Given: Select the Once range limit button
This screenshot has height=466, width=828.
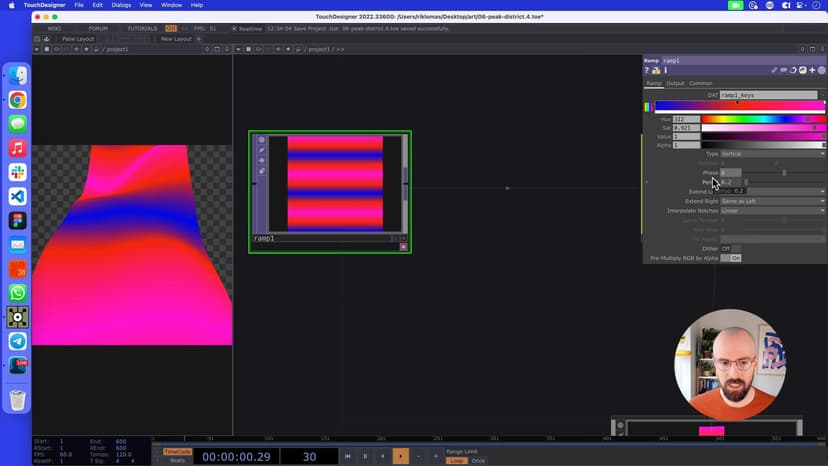Looking at the screenshot, I should click(478, 461).
